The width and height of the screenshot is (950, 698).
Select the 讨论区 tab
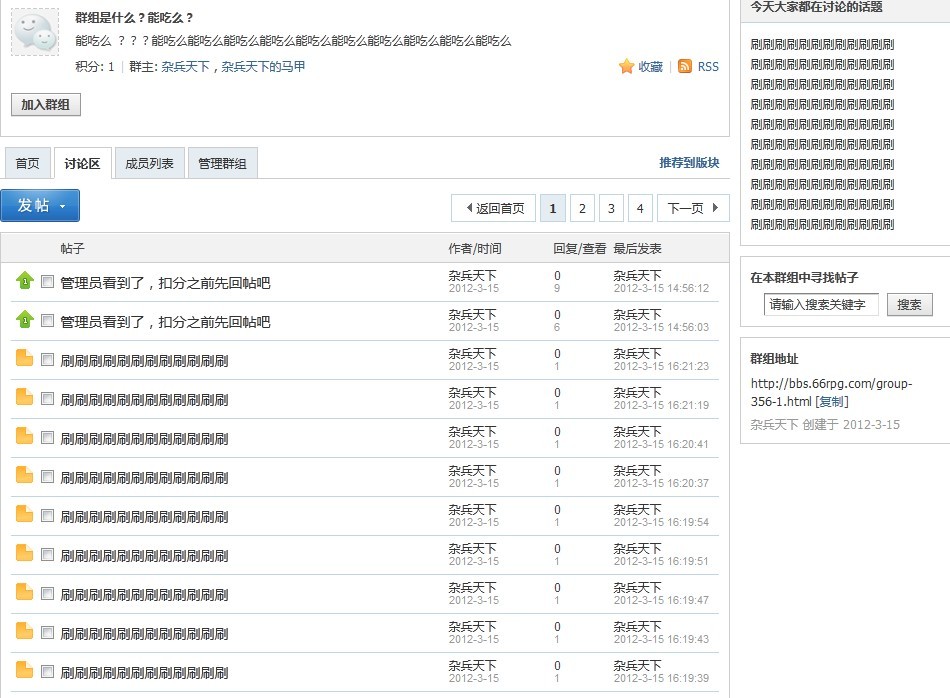coord(82,163)
